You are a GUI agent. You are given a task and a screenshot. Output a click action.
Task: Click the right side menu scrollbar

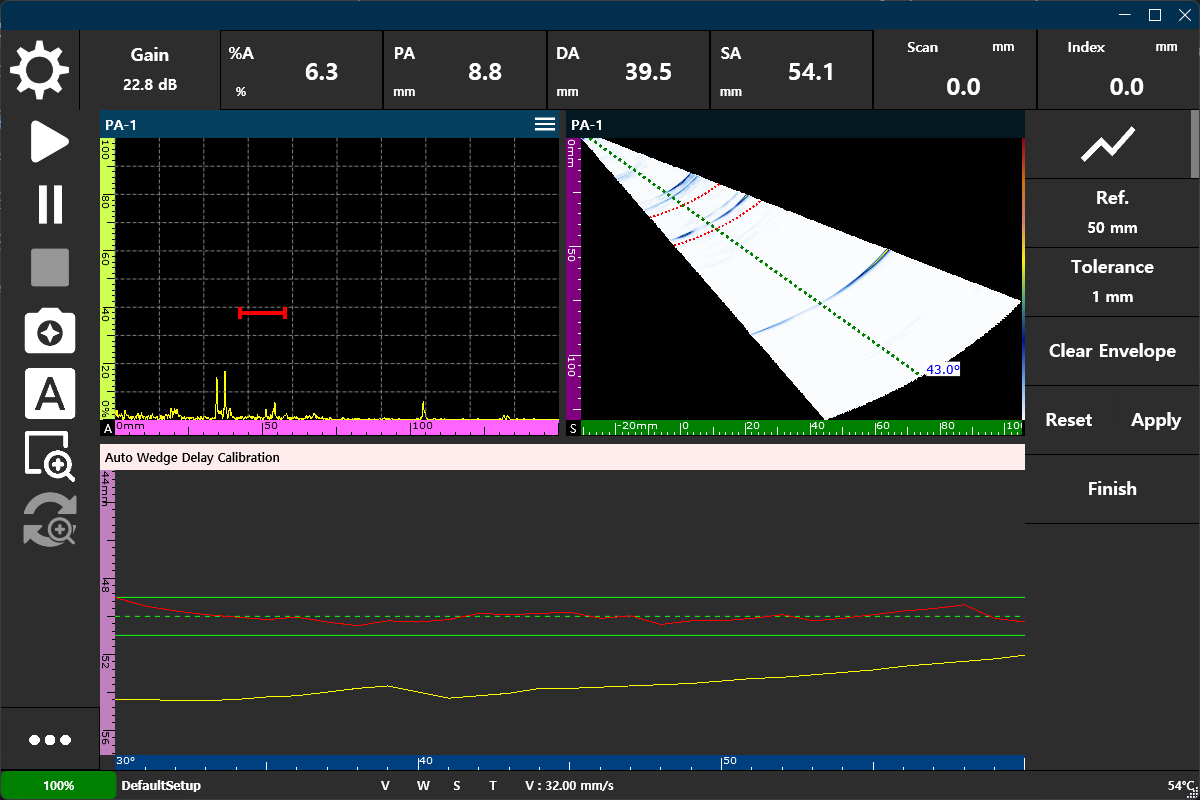(x=1195, y=144)
